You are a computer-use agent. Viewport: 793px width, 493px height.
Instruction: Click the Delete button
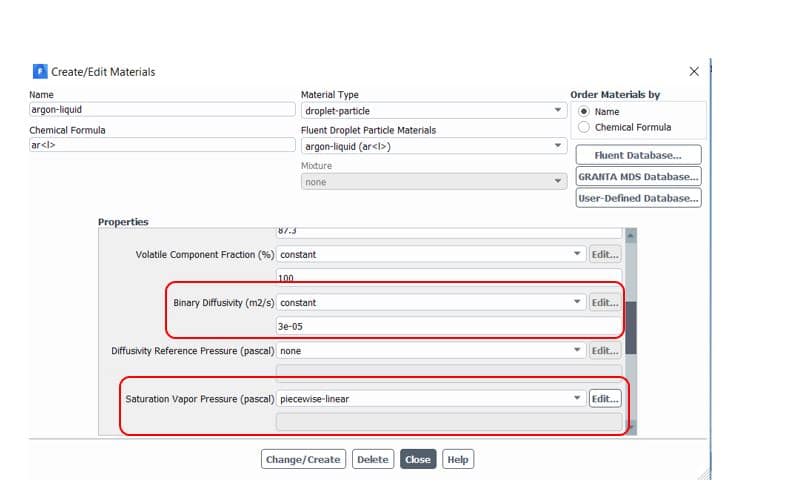[372, 460]
